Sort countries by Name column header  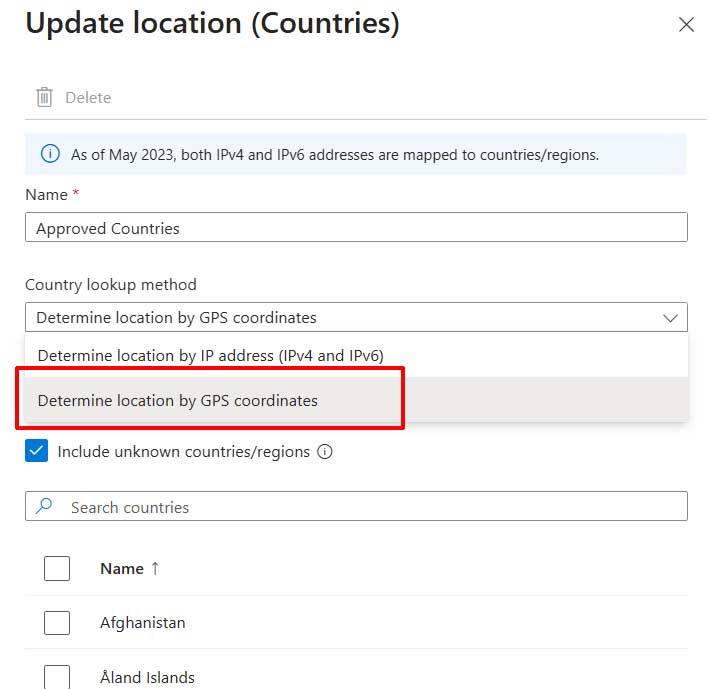point(122,568)
